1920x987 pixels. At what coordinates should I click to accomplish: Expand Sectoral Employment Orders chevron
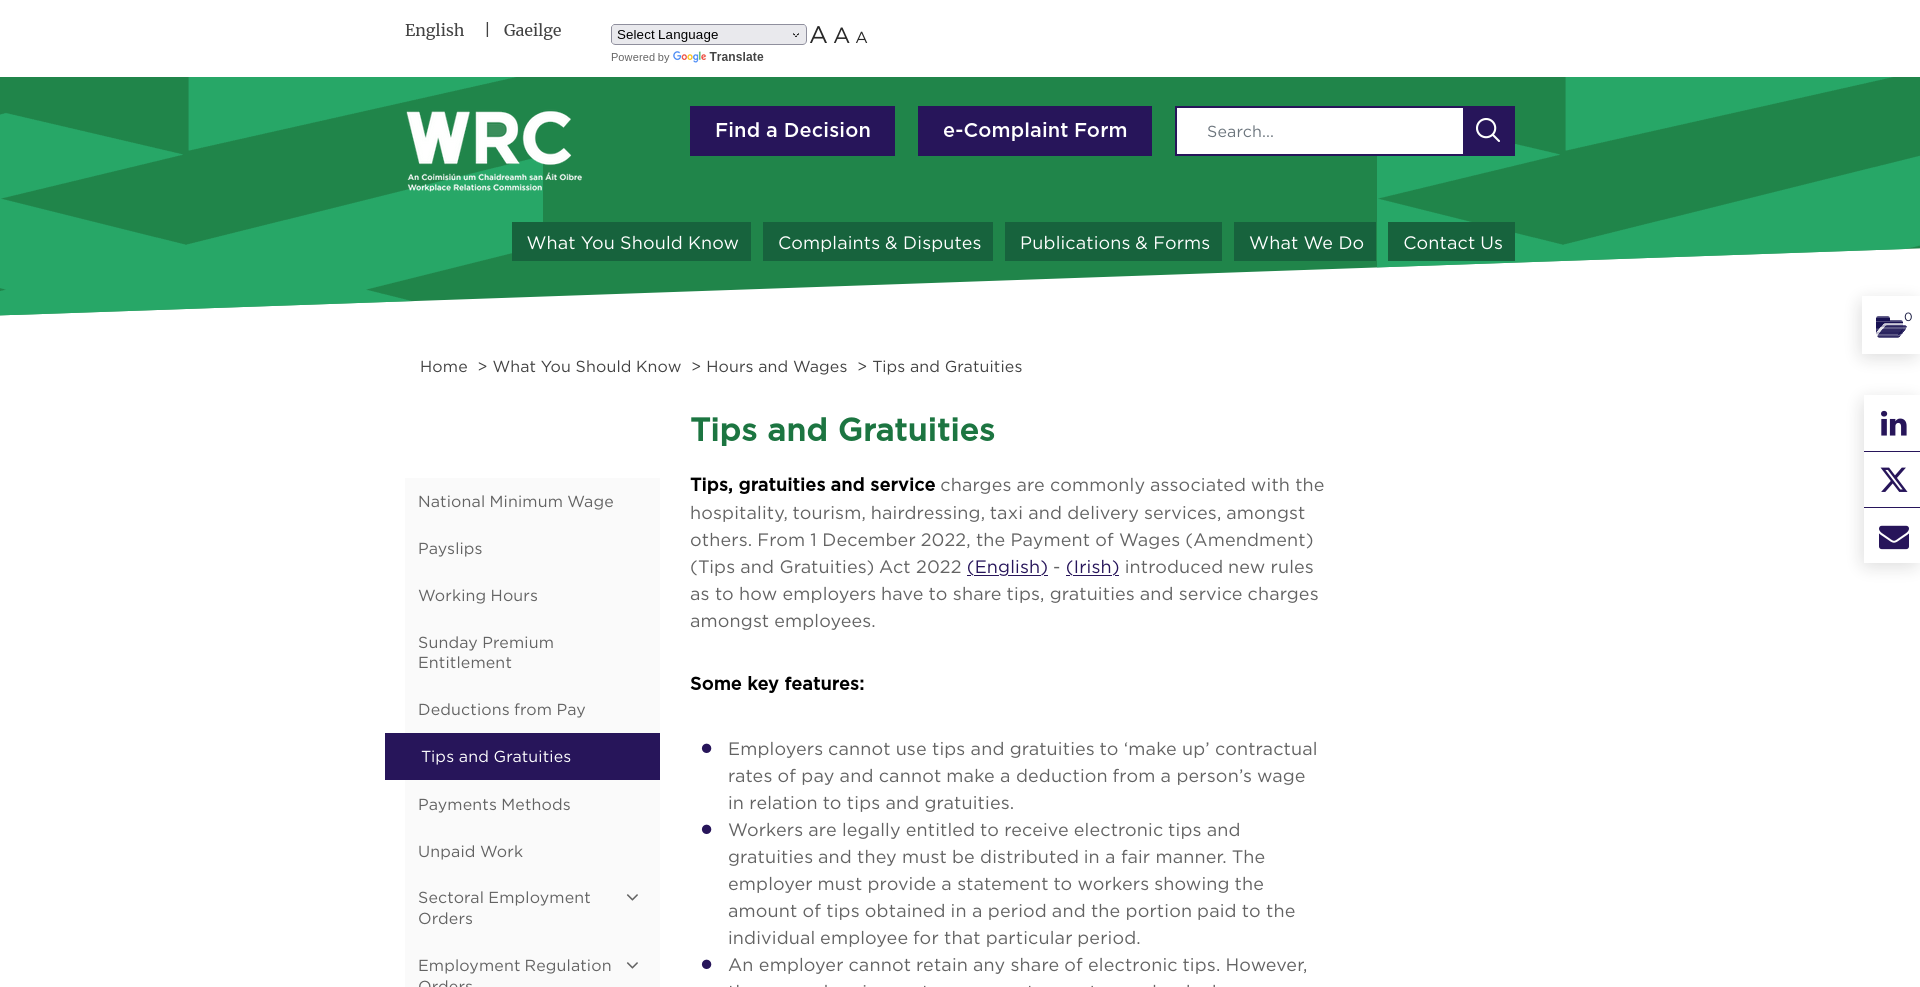(632, 898)
